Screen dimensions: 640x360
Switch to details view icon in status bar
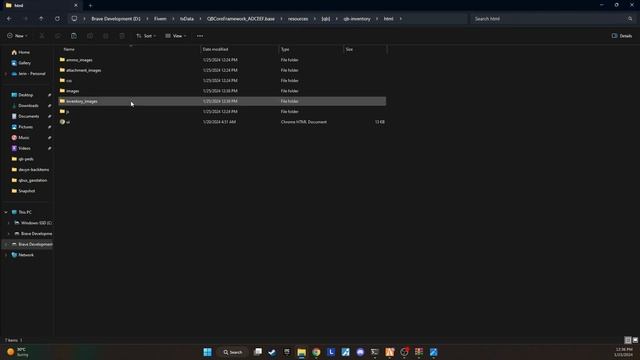coord(628,340)
